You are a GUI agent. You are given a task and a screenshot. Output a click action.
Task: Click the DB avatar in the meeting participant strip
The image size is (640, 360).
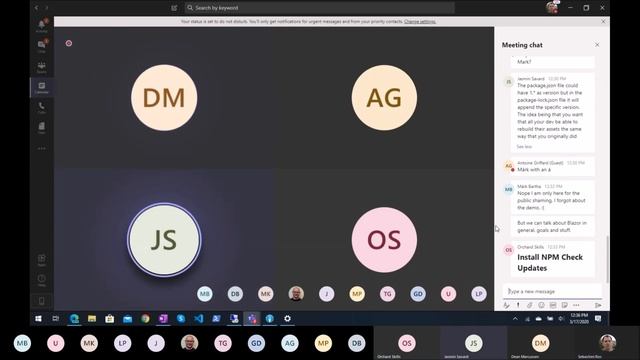pos(235,294)
